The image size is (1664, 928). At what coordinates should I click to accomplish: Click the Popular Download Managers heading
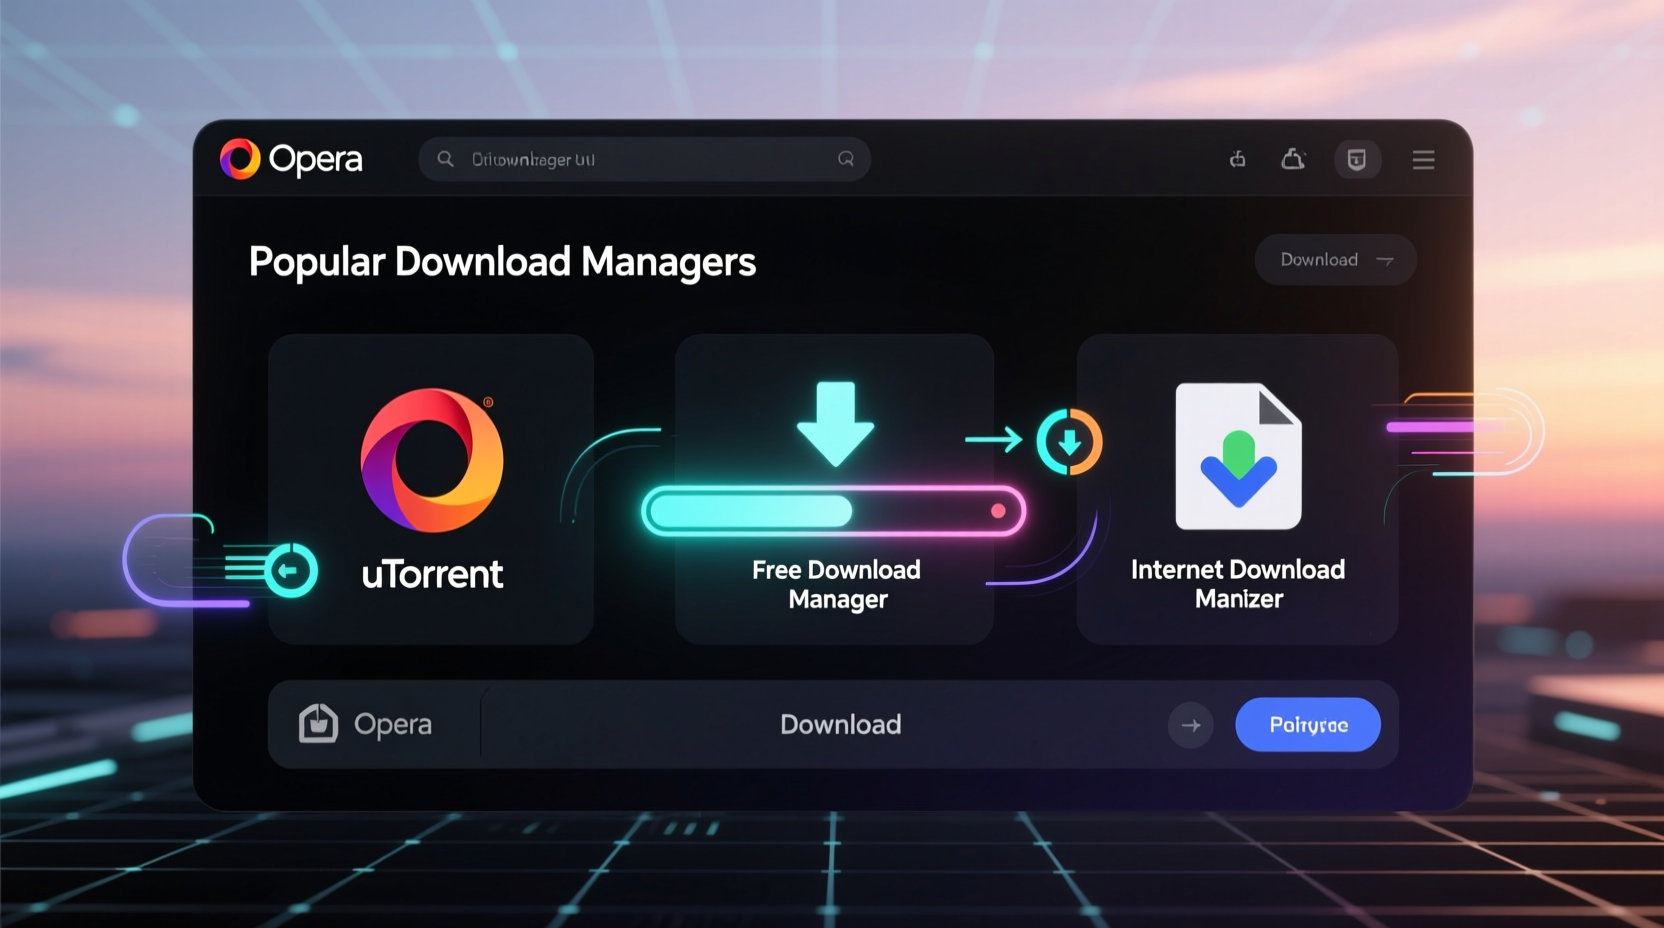tap(502, 262)
